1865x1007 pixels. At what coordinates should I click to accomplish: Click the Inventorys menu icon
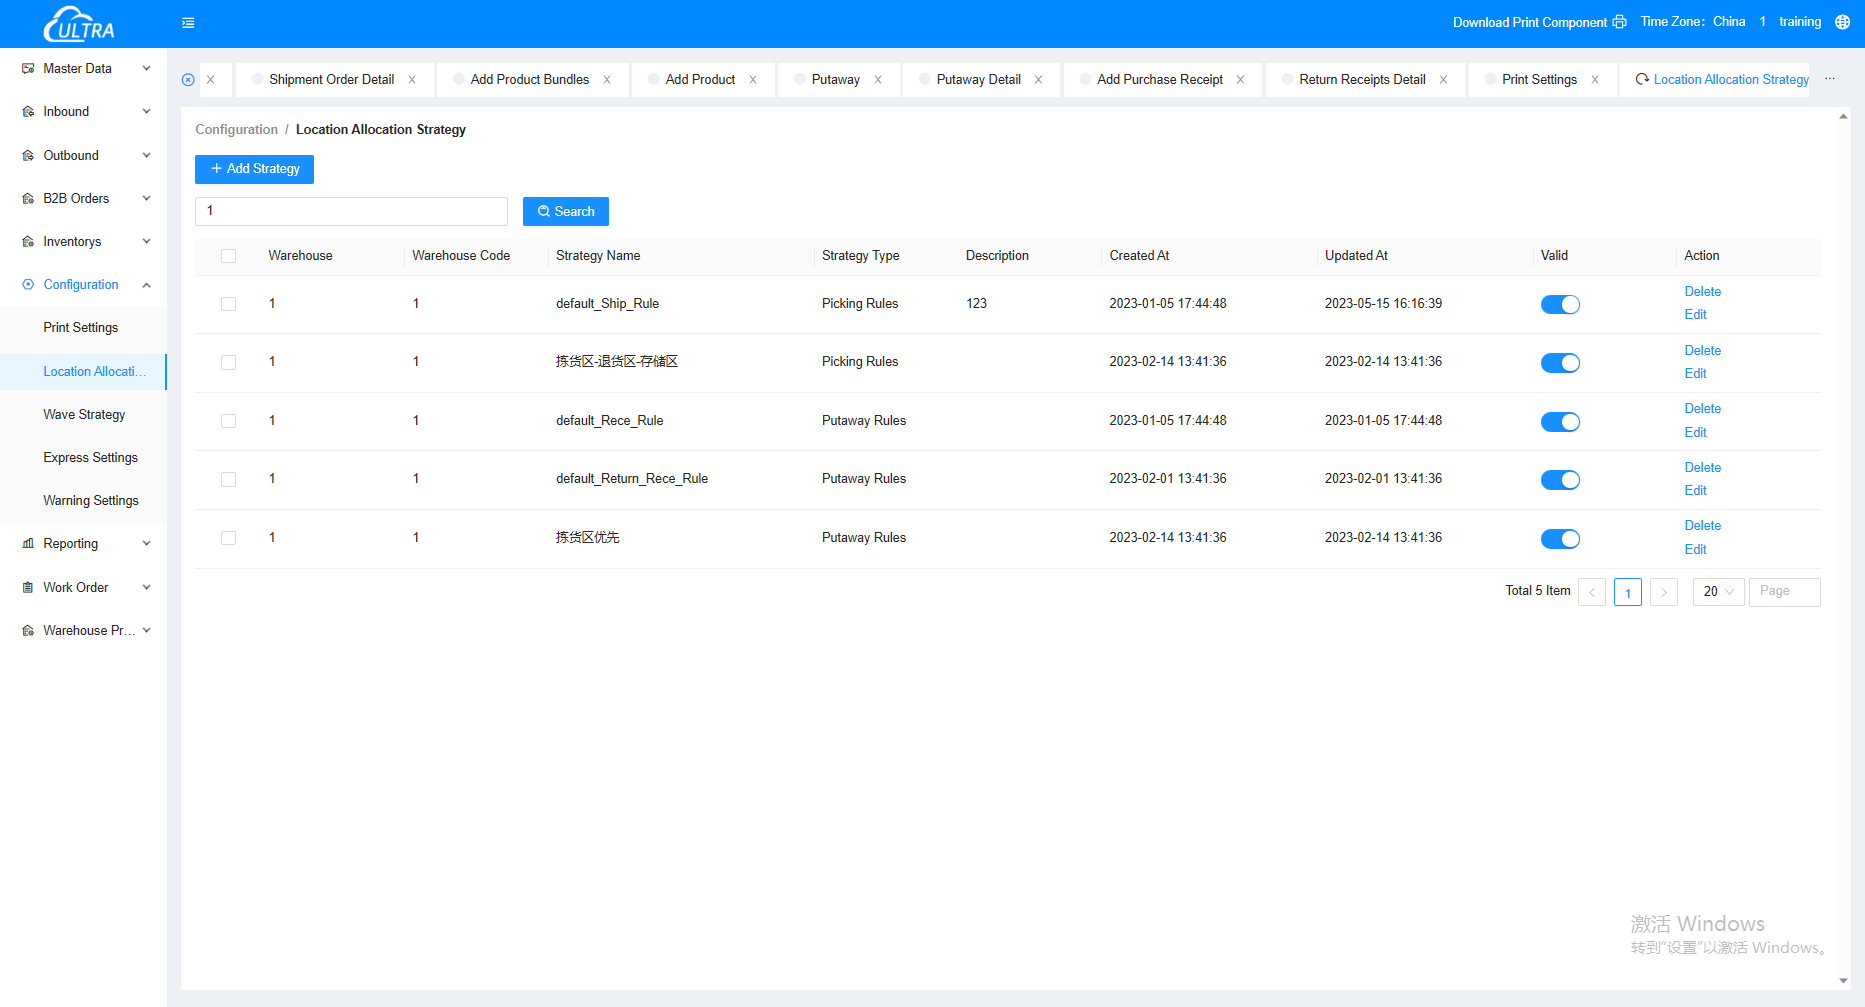click(x=28, y=242)
